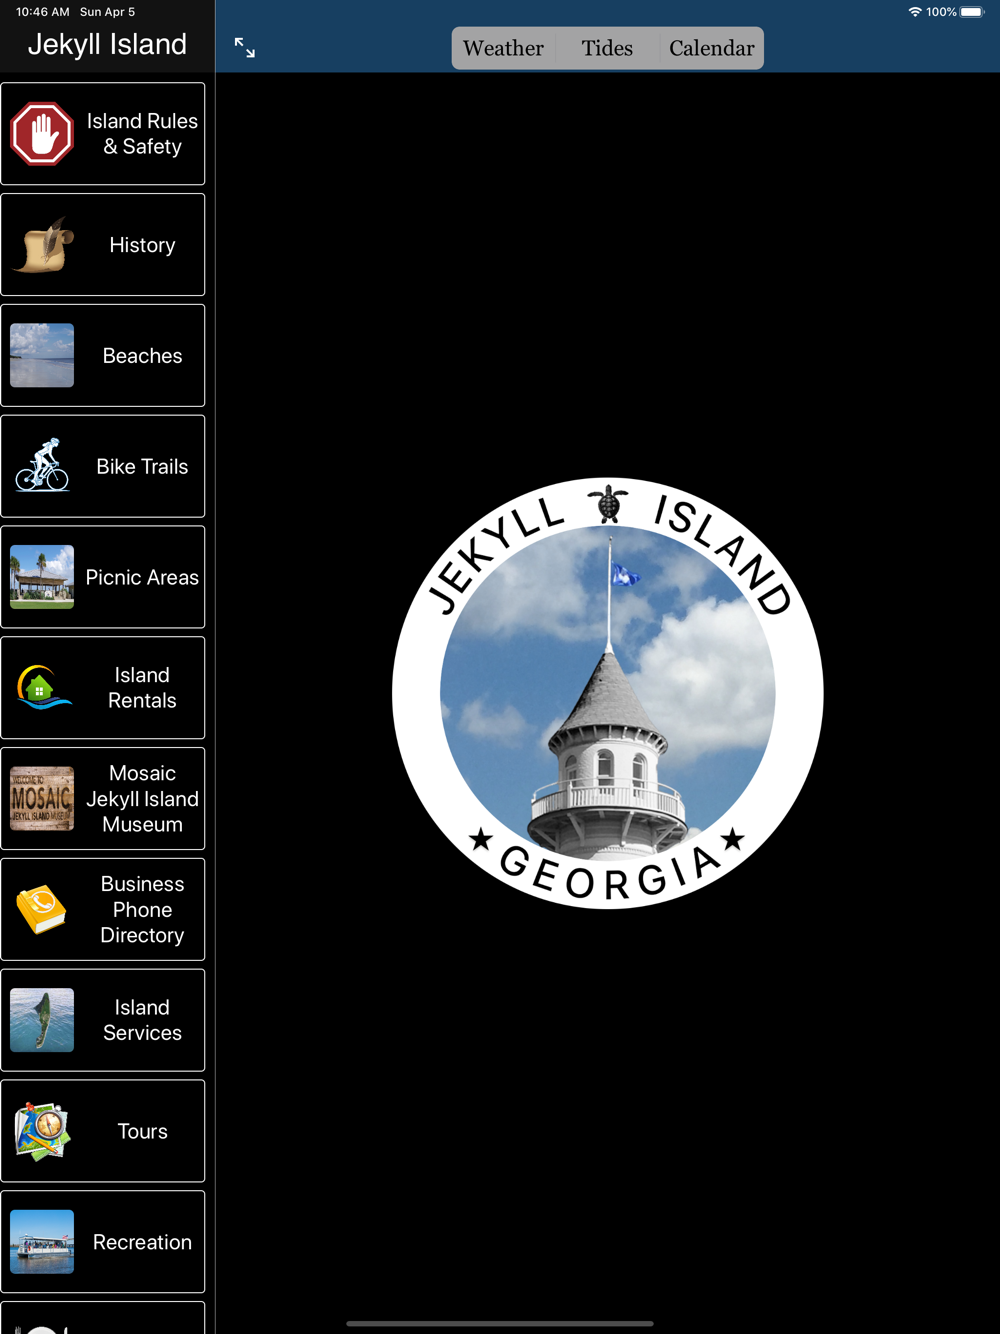Image resolution: width=1000 pixels, height=1334 pixels.
Task: Select the Tours label
Action: coord(142,1131)
